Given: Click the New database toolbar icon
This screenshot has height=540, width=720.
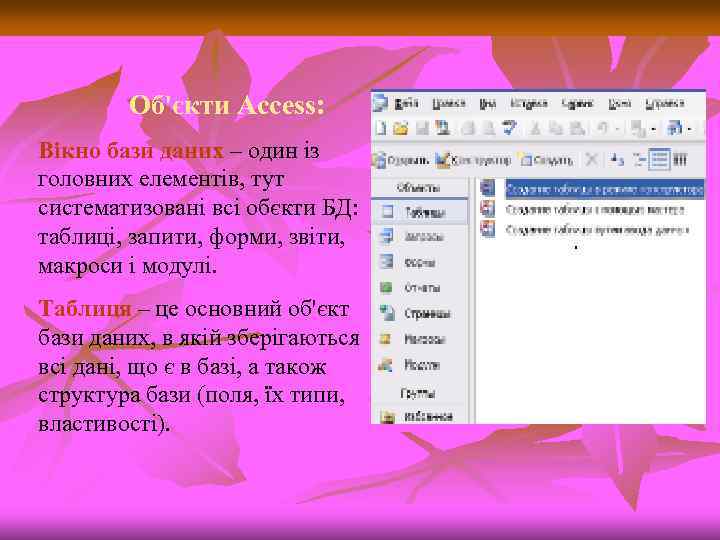Looking at the screenshot, I should point(381,128).
